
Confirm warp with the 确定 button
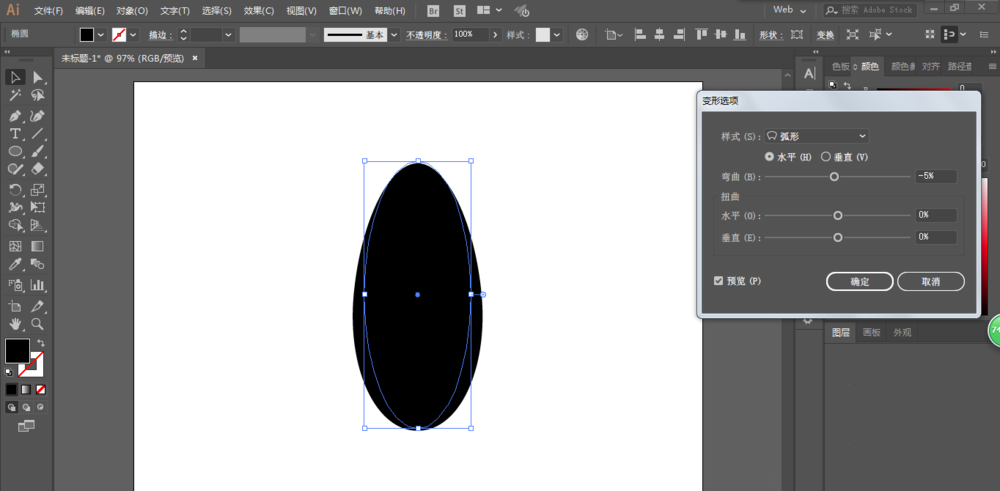pos(860,282)
